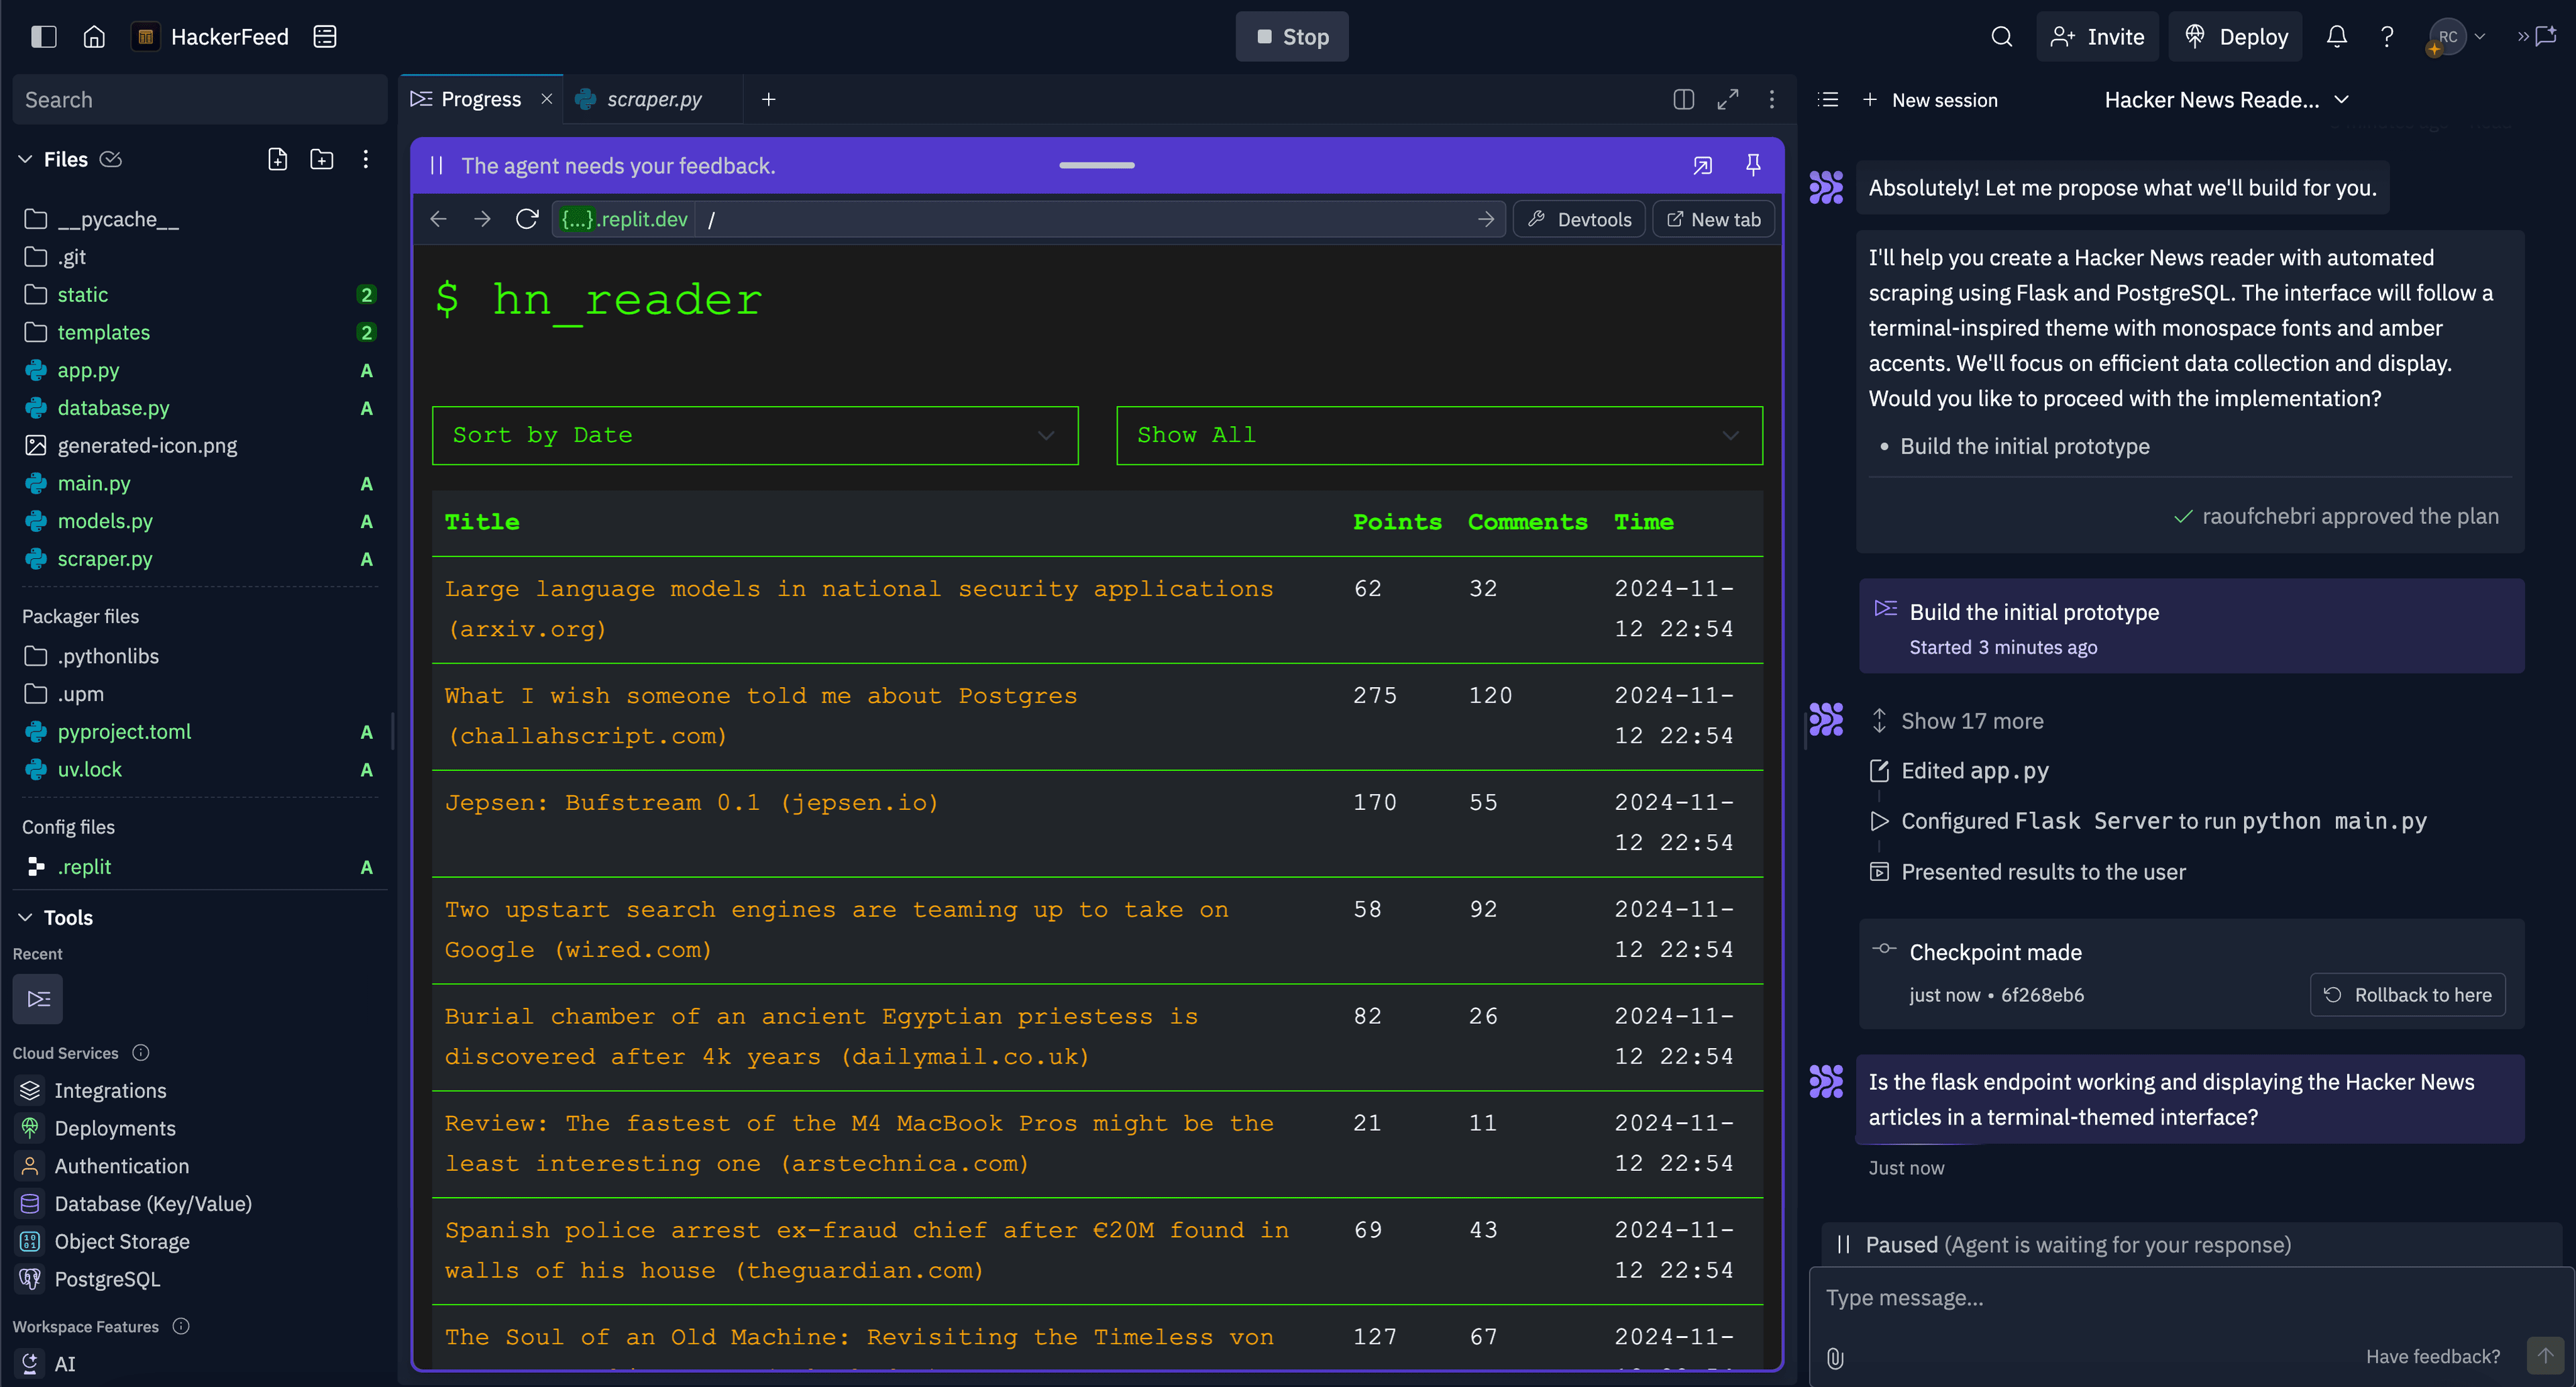Select the Progress tab
This screenshot has height=1387, width=2576.
point(480,99)
